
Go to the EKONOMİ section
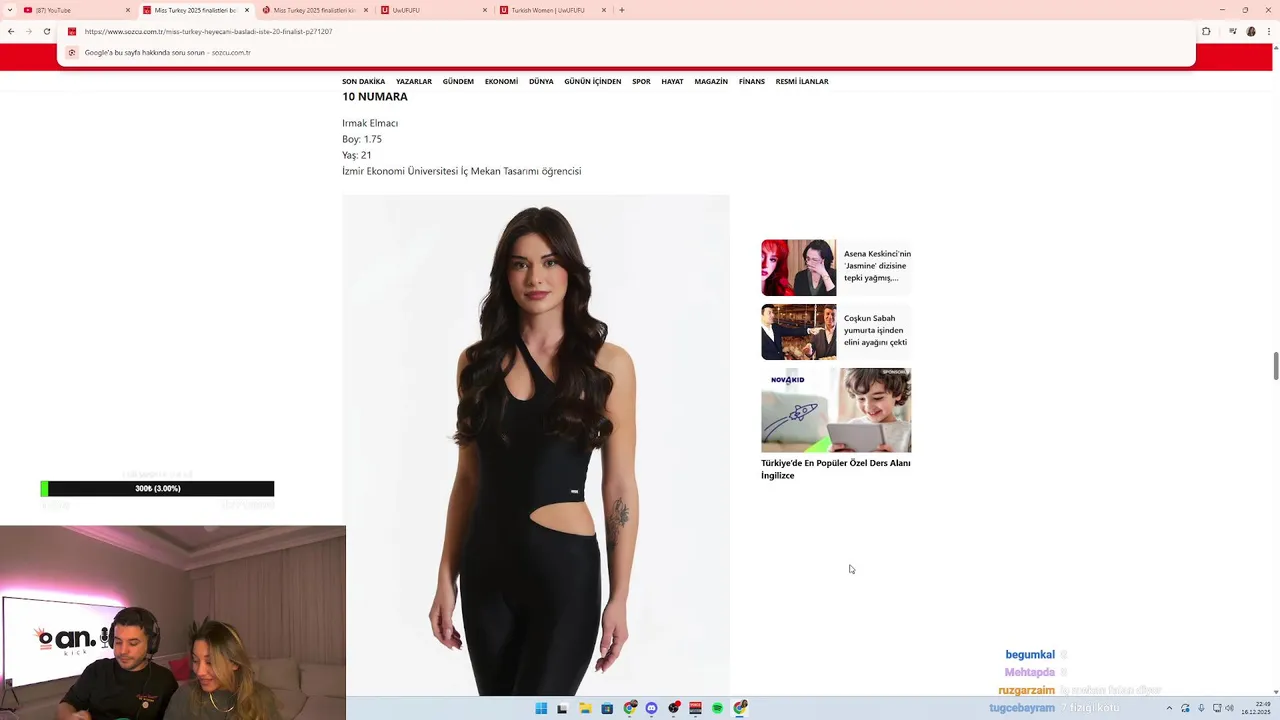point(501,81)
